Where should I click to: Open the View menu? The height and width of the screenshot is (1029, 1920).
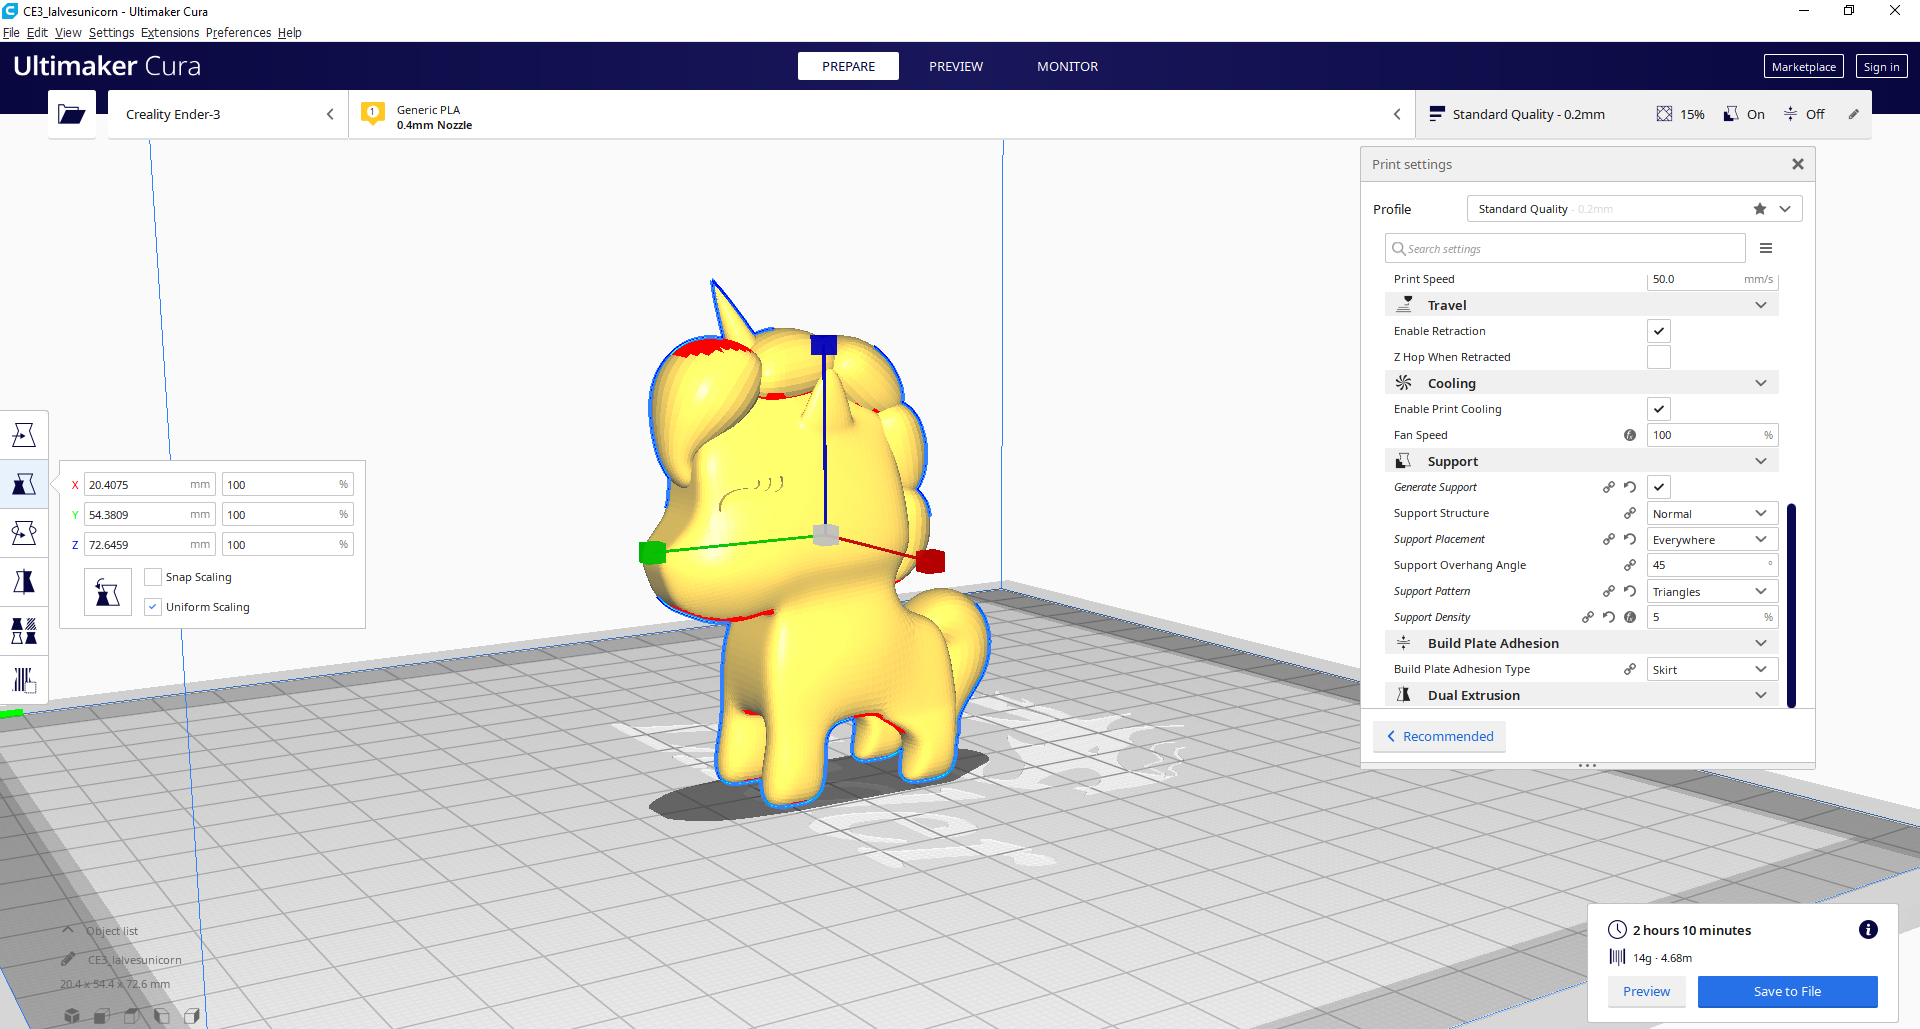(x=68, y=32)
